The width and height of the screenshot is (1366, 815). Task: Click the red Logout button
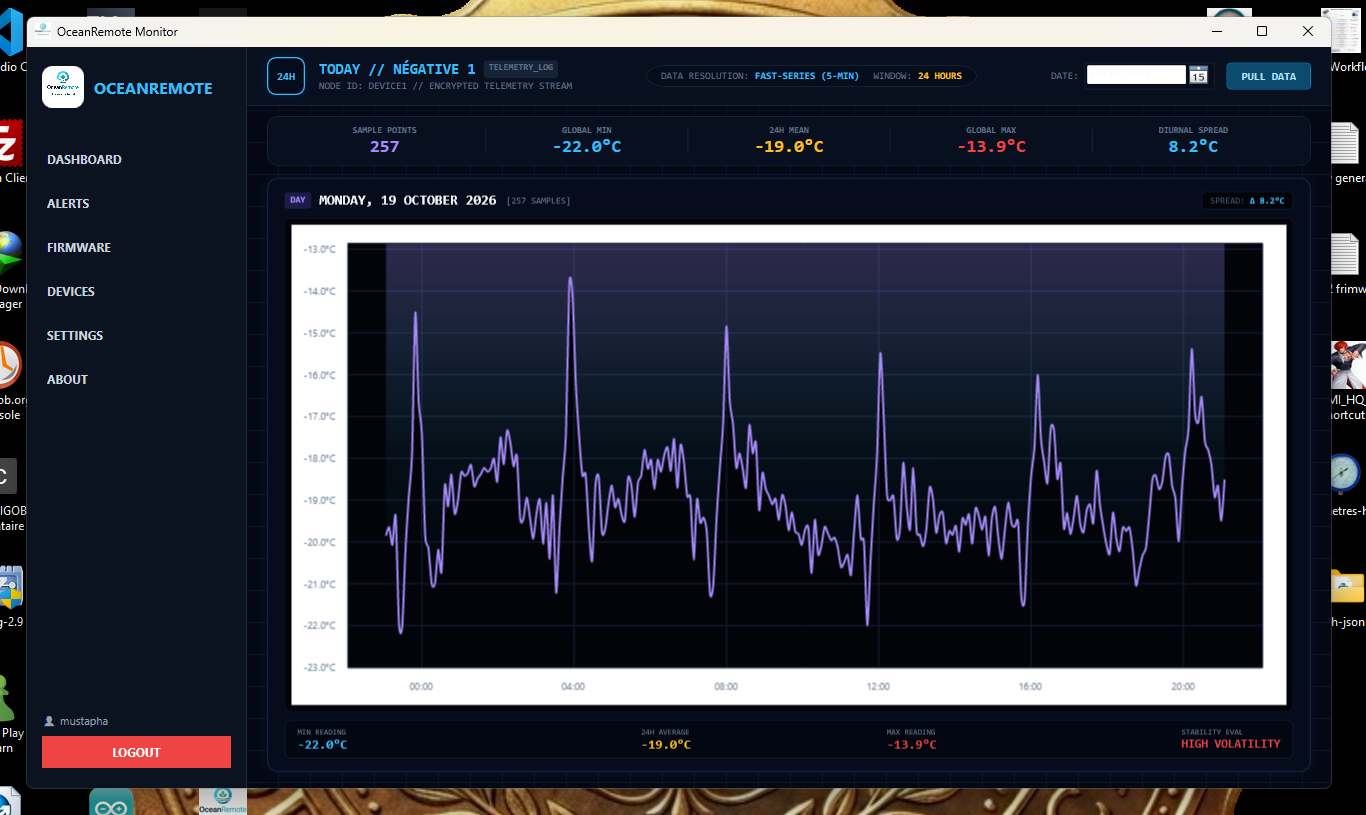click(x=136, y=752)
